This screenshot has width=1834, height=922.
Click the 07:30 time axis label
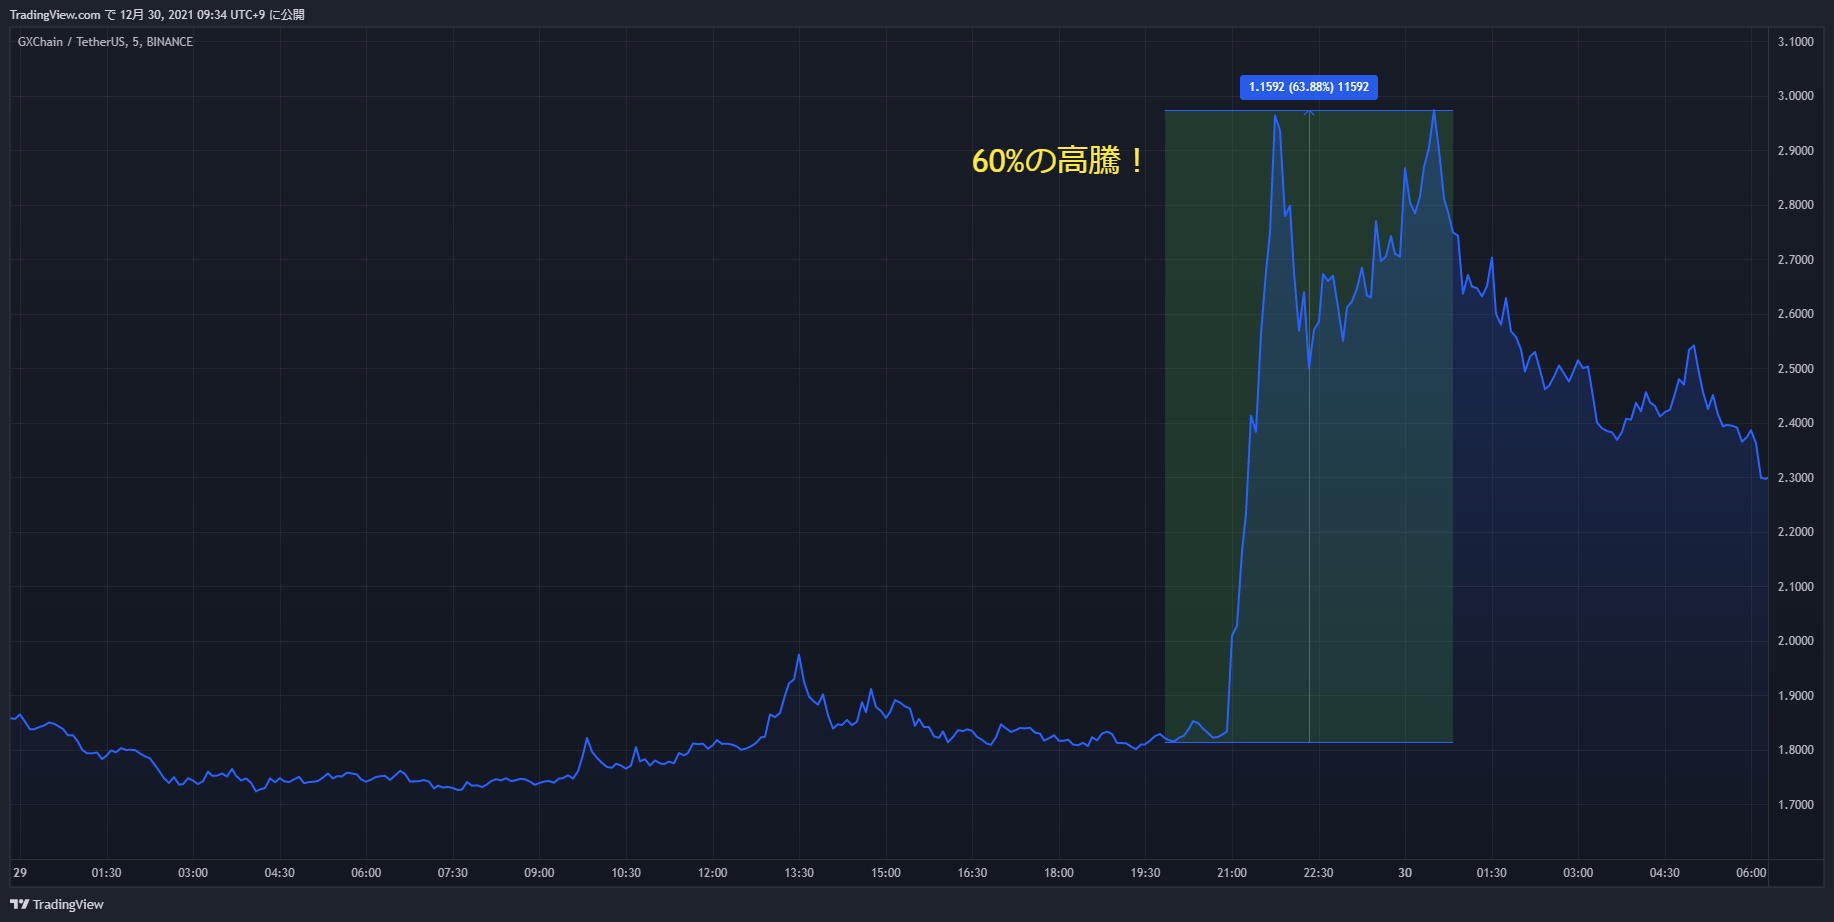point(452,873)
